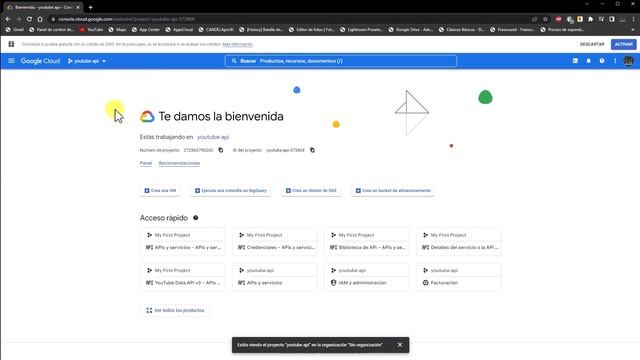640x360 pixels.
Task: Click Ejecuta una consulta en BigQuery
Action: pyautogui.click(x=231, y=191)
